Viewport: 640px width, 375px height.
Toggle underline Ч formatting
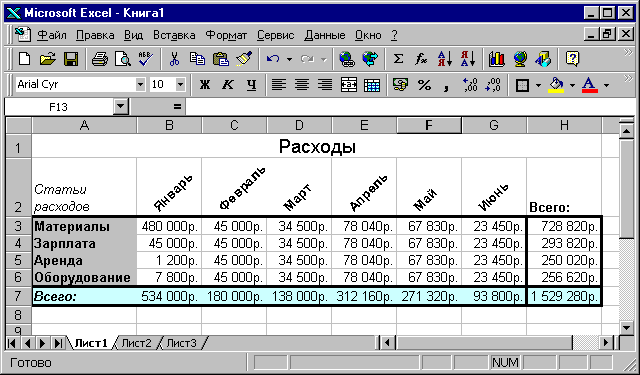pos(251,85)
